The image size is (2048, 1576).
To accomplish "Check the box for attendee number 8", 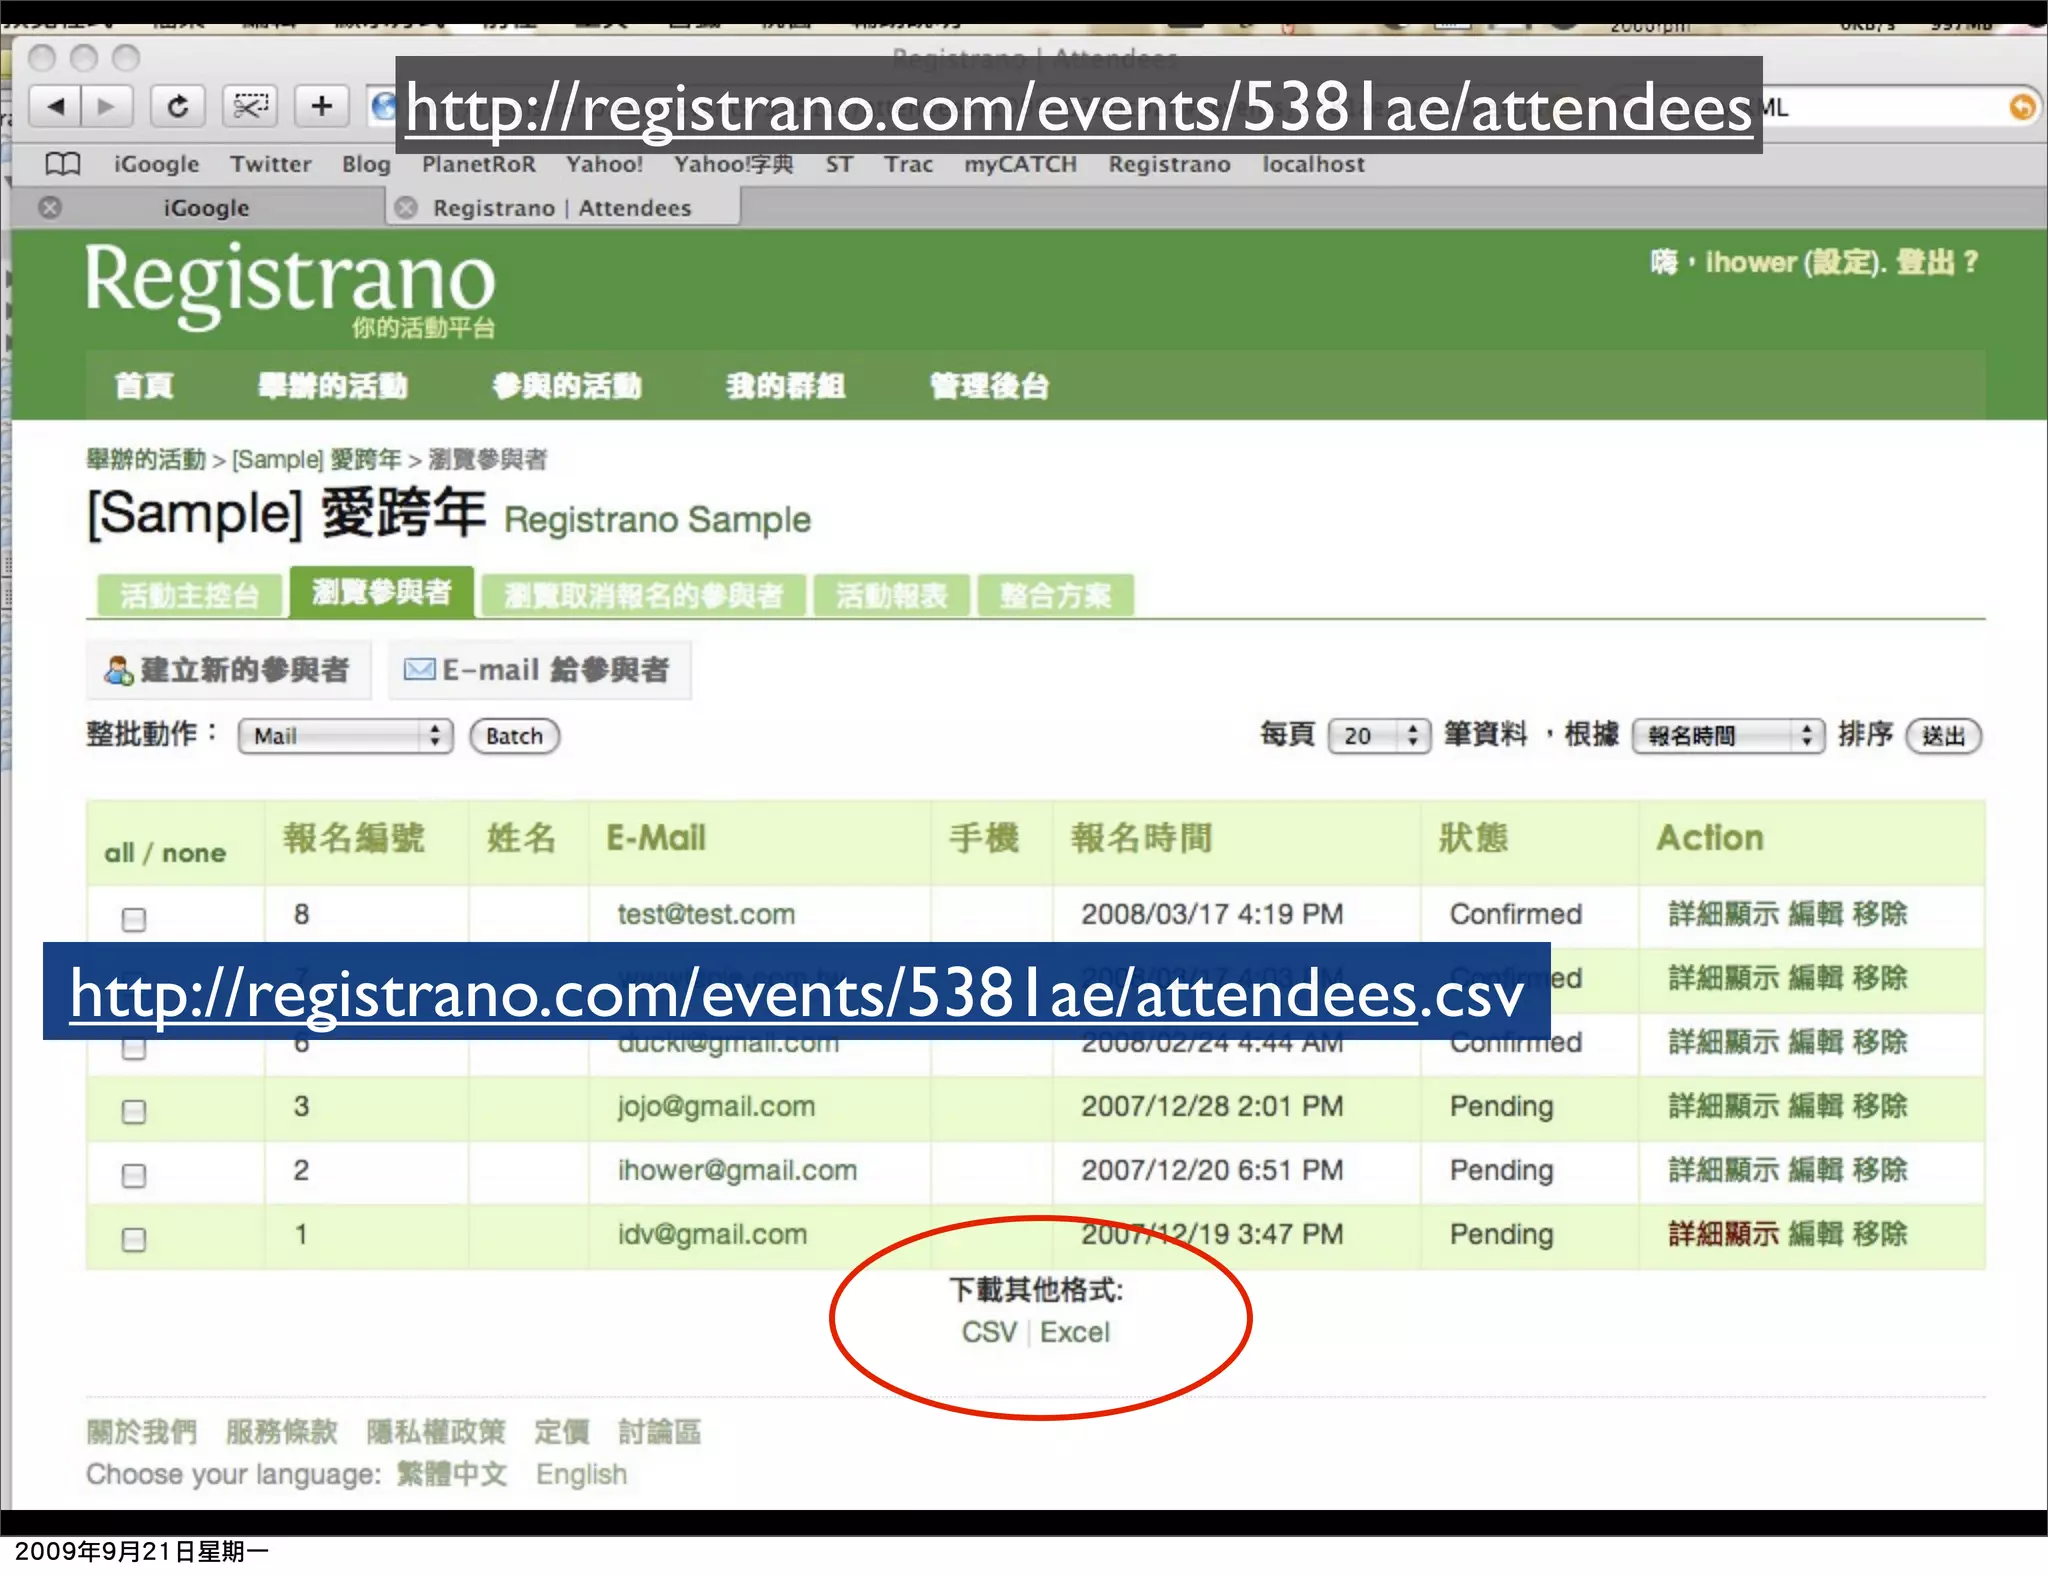I will point(133,919).
